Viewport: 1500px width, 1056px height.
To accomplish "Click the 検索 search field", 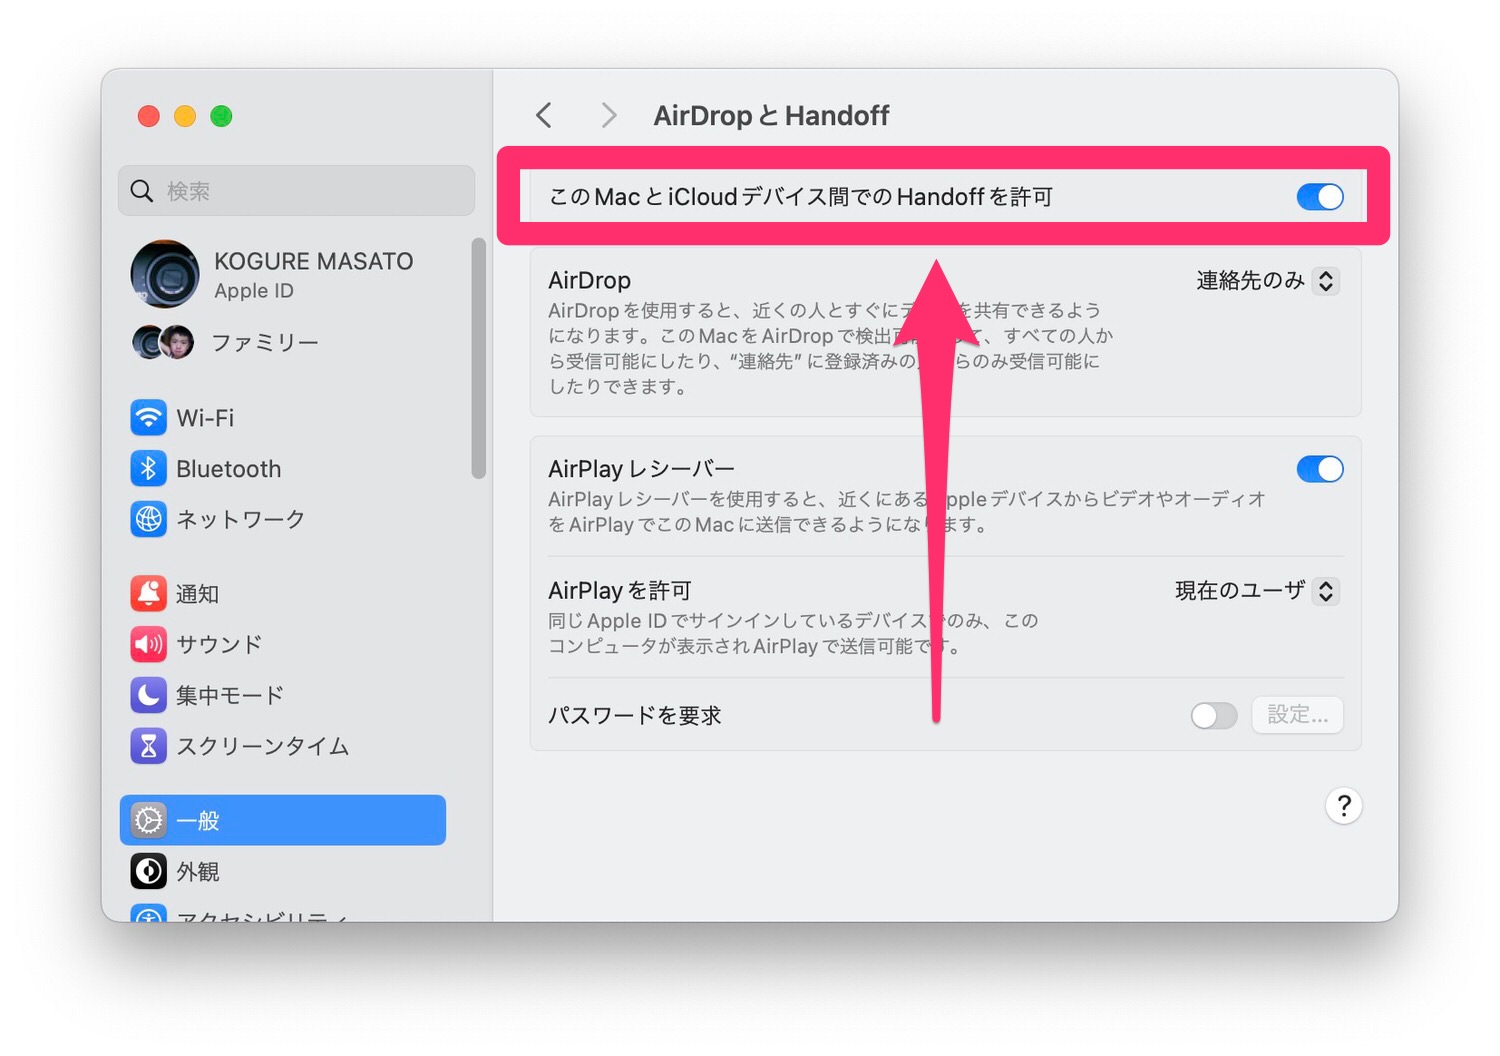I will (x=296, y=190).
